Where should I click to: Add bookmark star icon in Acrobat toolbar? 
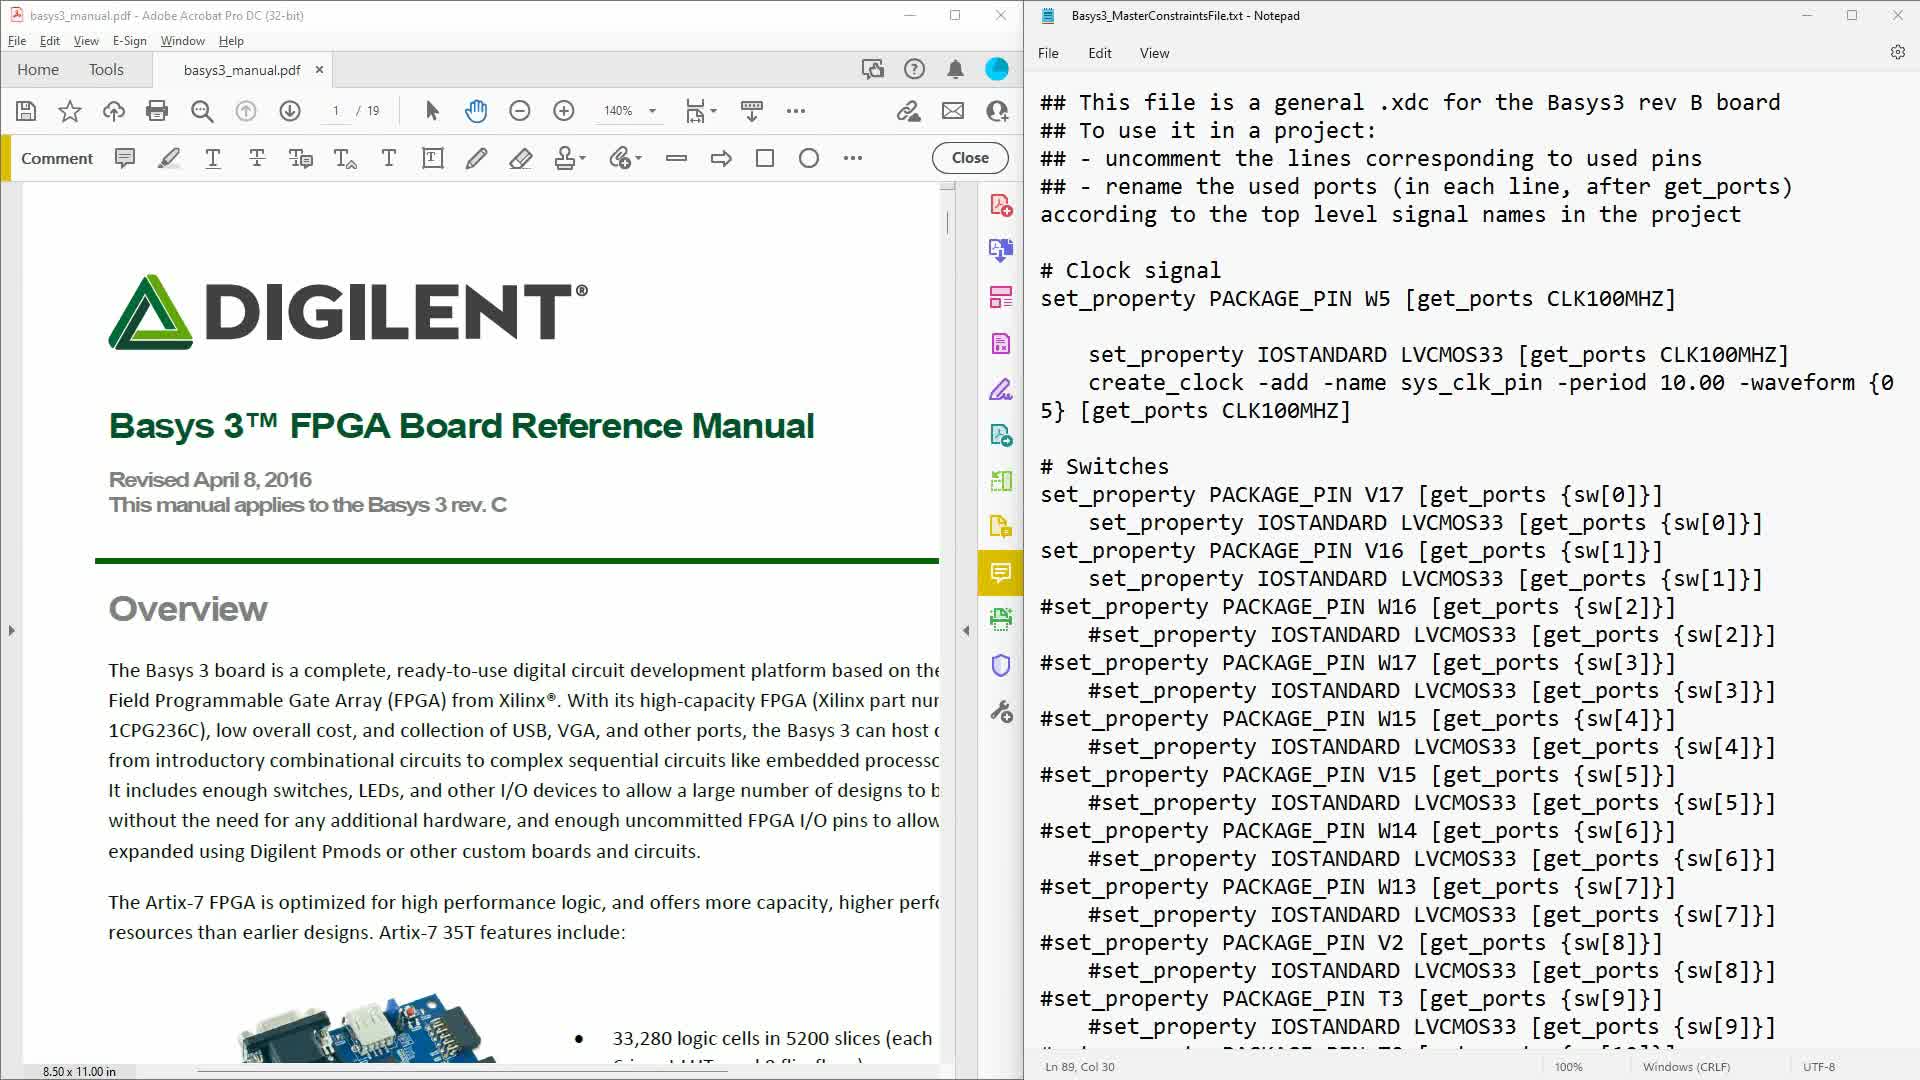(70, 111)
